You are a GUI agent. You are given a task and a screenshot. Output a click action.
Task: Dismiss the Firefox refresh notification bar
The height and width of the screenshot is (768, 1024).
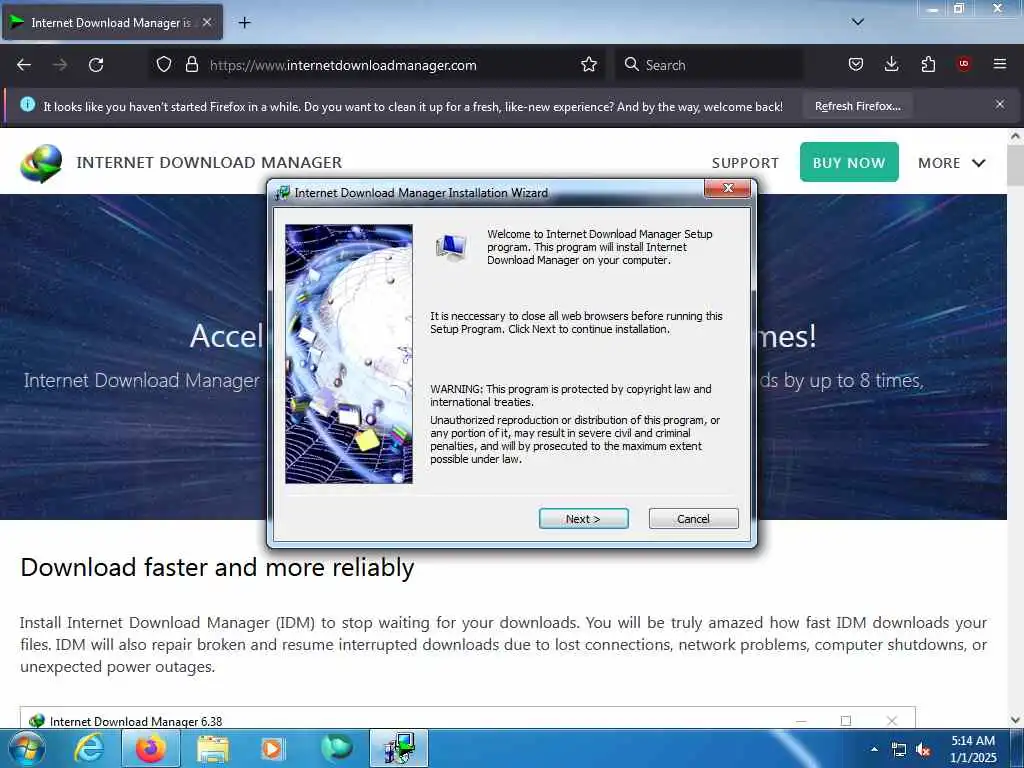999,104
